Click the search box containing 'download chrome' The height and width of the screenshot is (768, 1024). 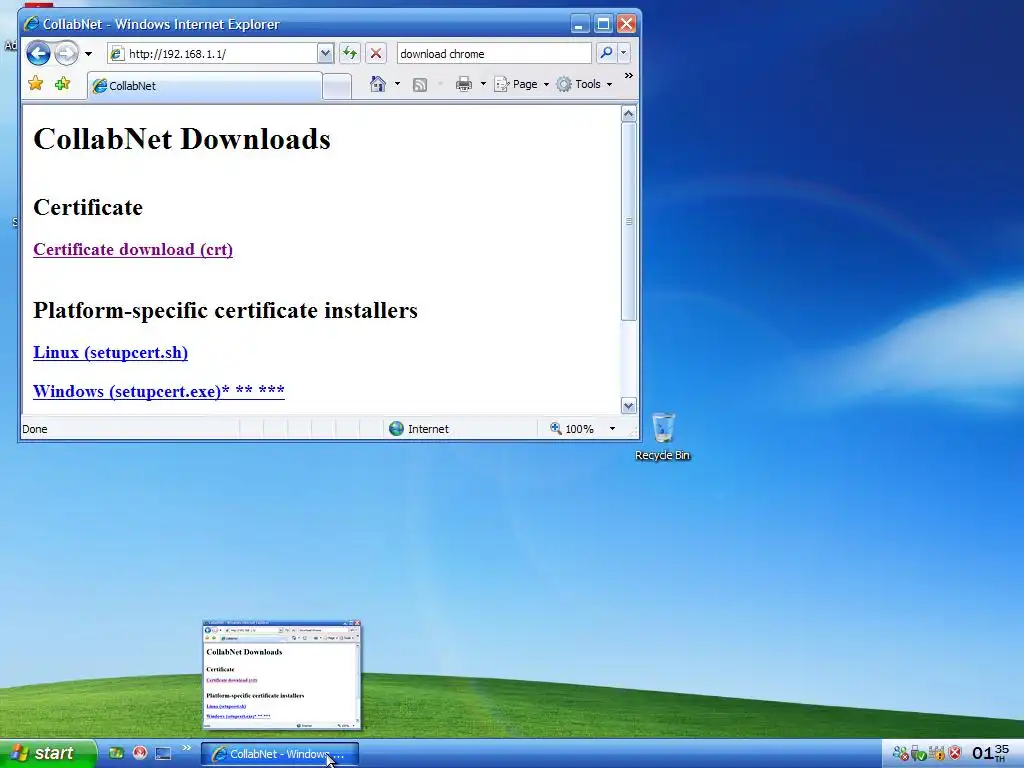(494, 54)
